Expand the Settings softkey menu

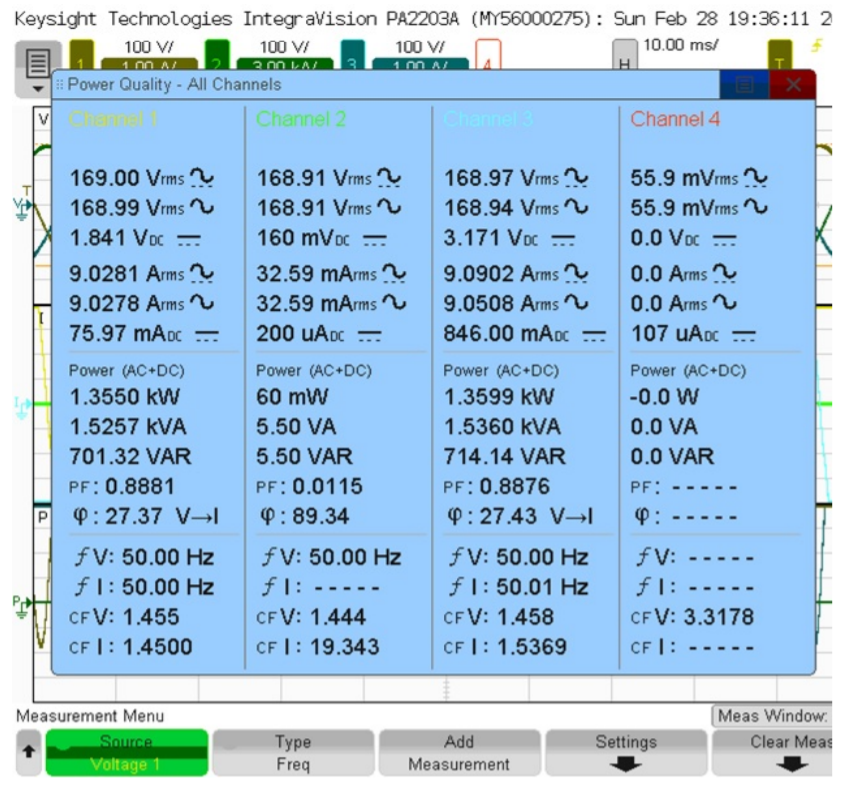625,753
